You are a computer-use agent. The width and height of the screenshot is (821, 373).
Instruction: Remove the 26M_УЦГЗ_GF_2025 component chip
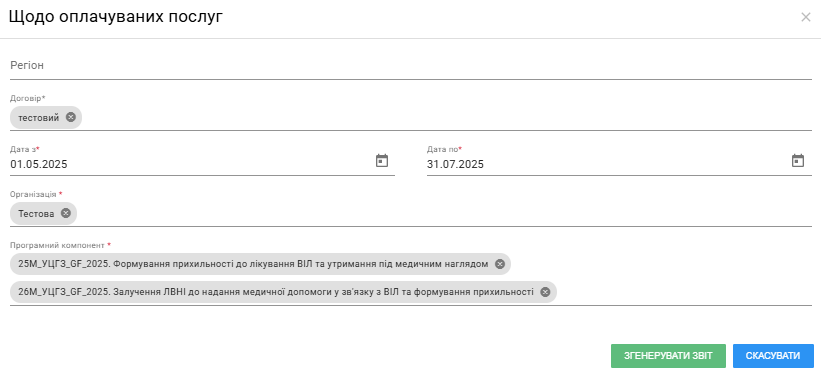545,292
